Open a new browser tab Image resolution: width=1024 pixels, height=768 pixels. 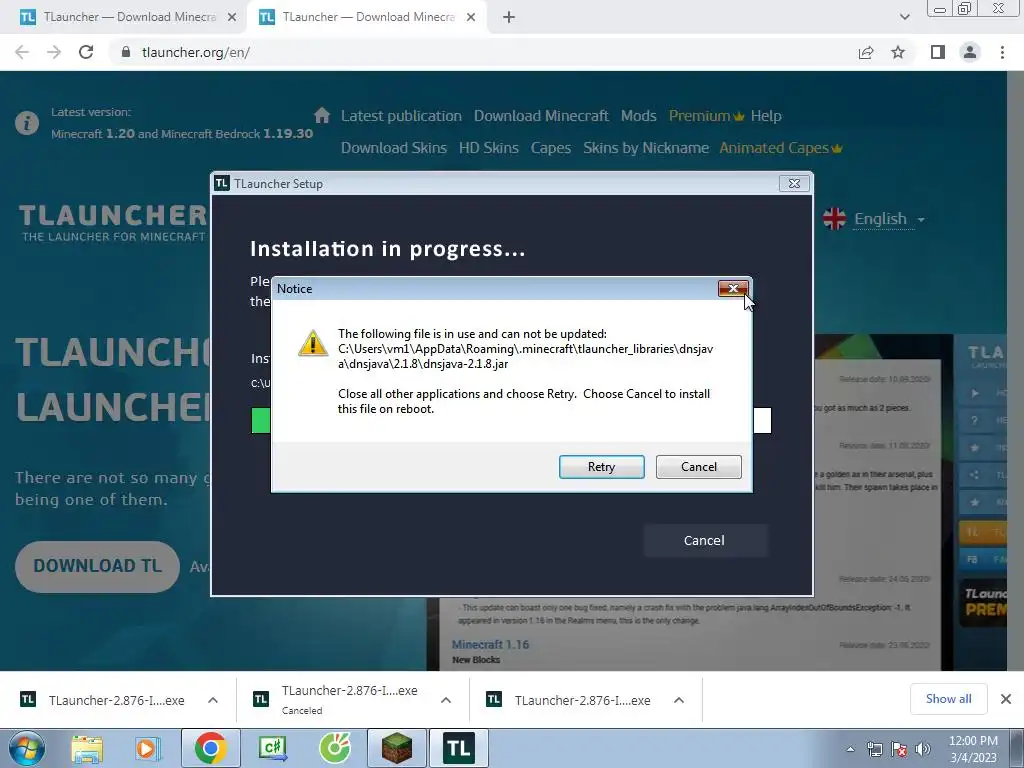point(509,17)
